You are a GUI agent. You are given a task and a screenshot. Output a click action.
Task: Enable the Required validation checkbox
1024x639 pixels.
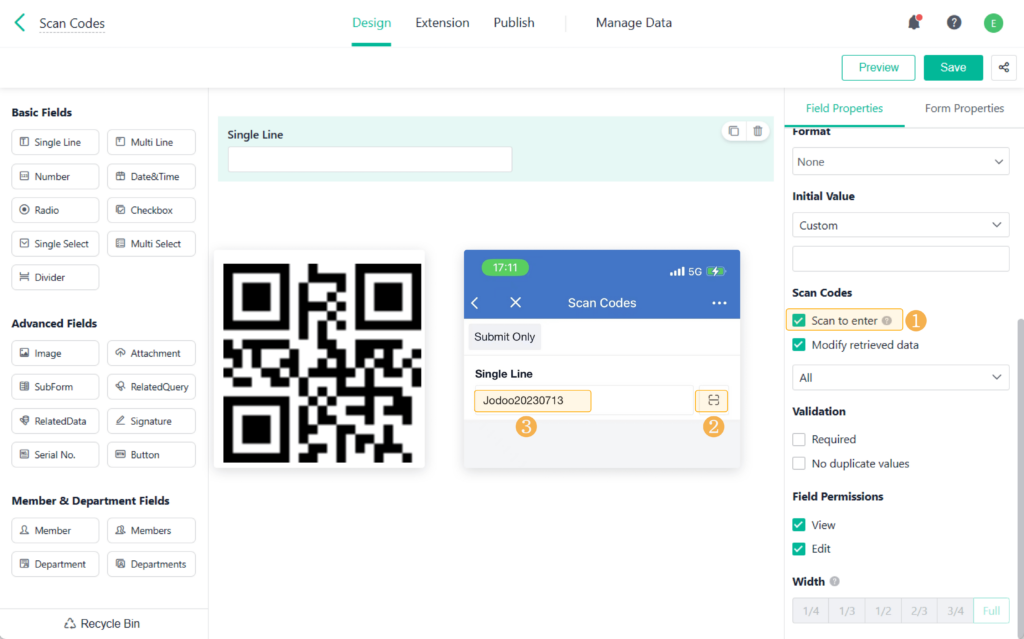point(800,439)
